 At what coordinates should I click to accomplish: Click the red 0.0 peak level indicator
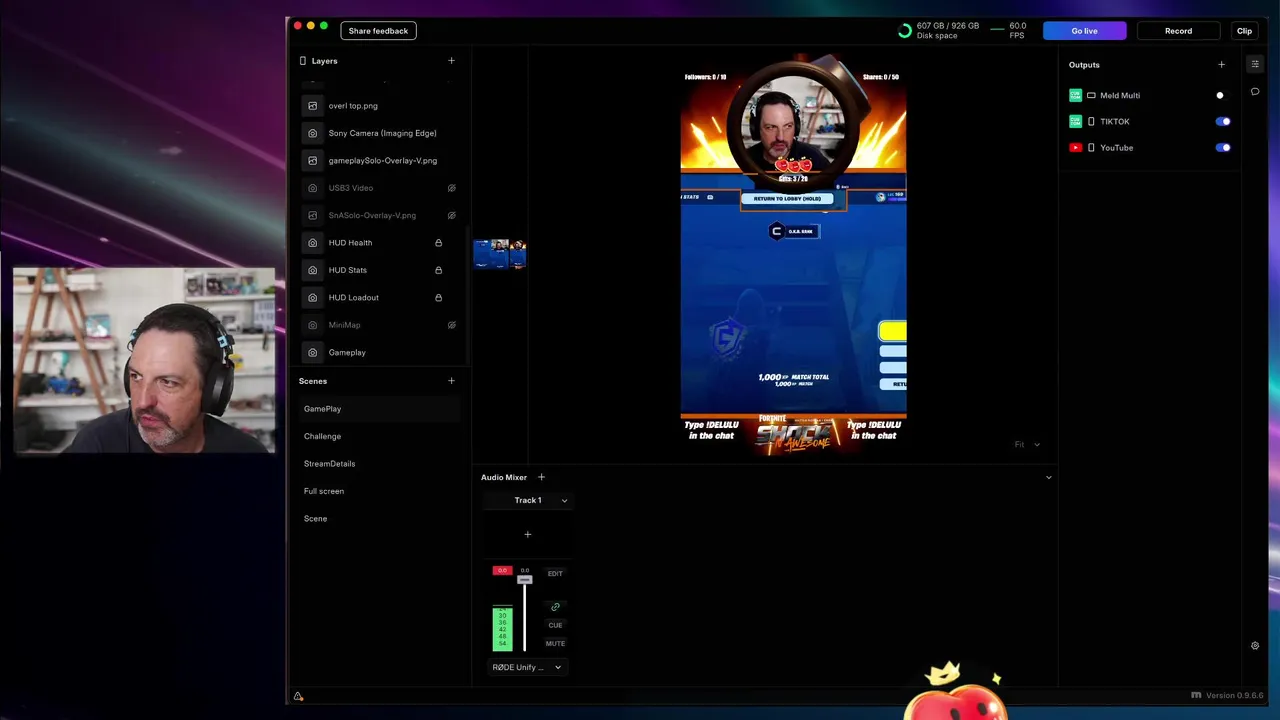(x=502, y=571)
